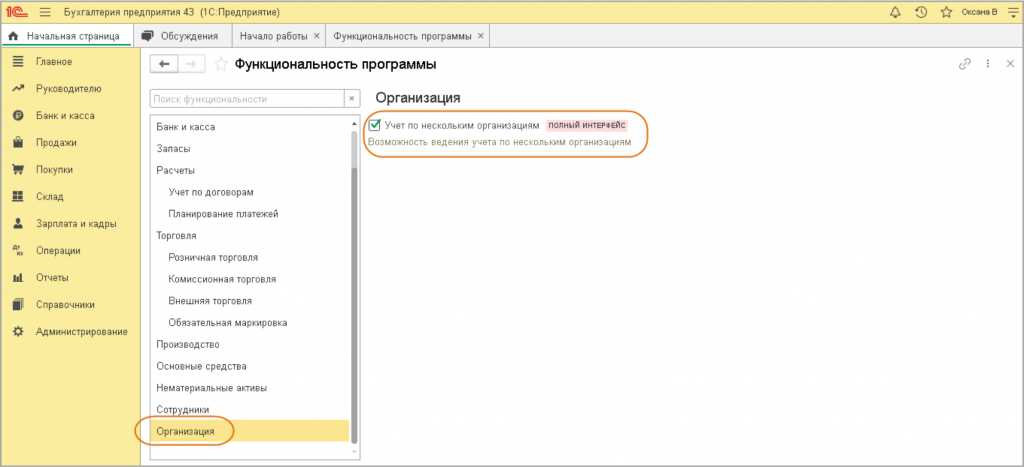The height and width of the screenshot is (467, 1024).
Task: Add current page to favorites star
Action: [x=221, y=64]
